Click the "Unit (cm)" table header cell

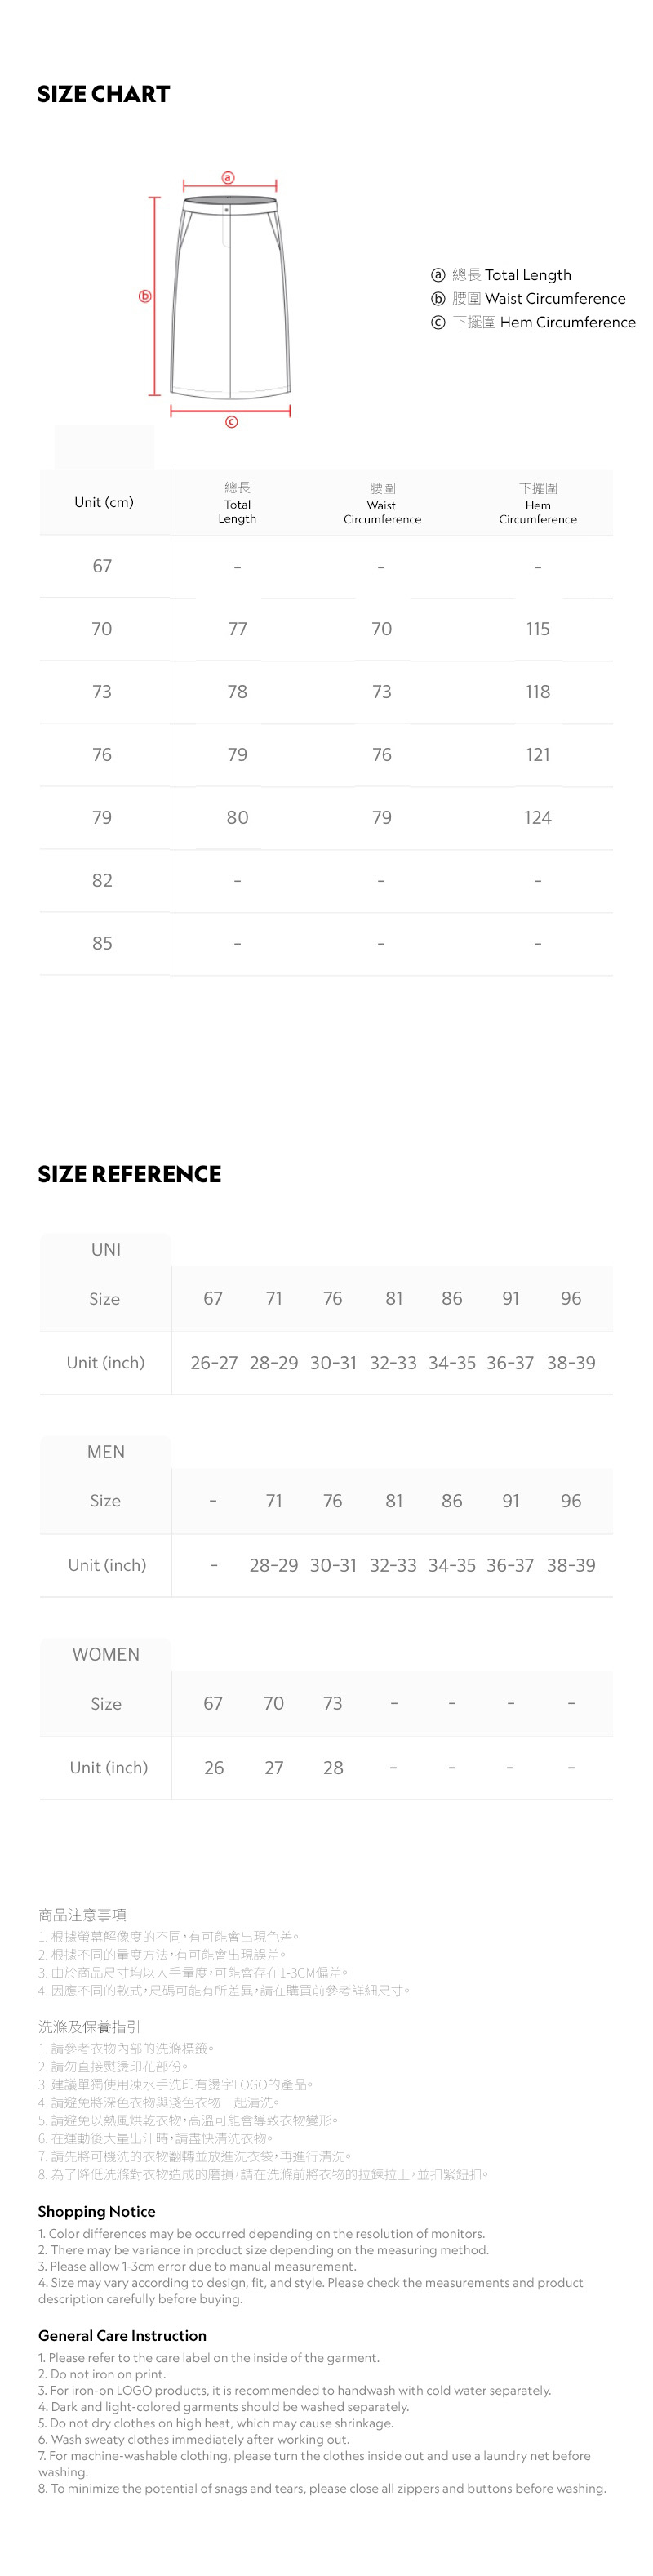click(104, 502)
